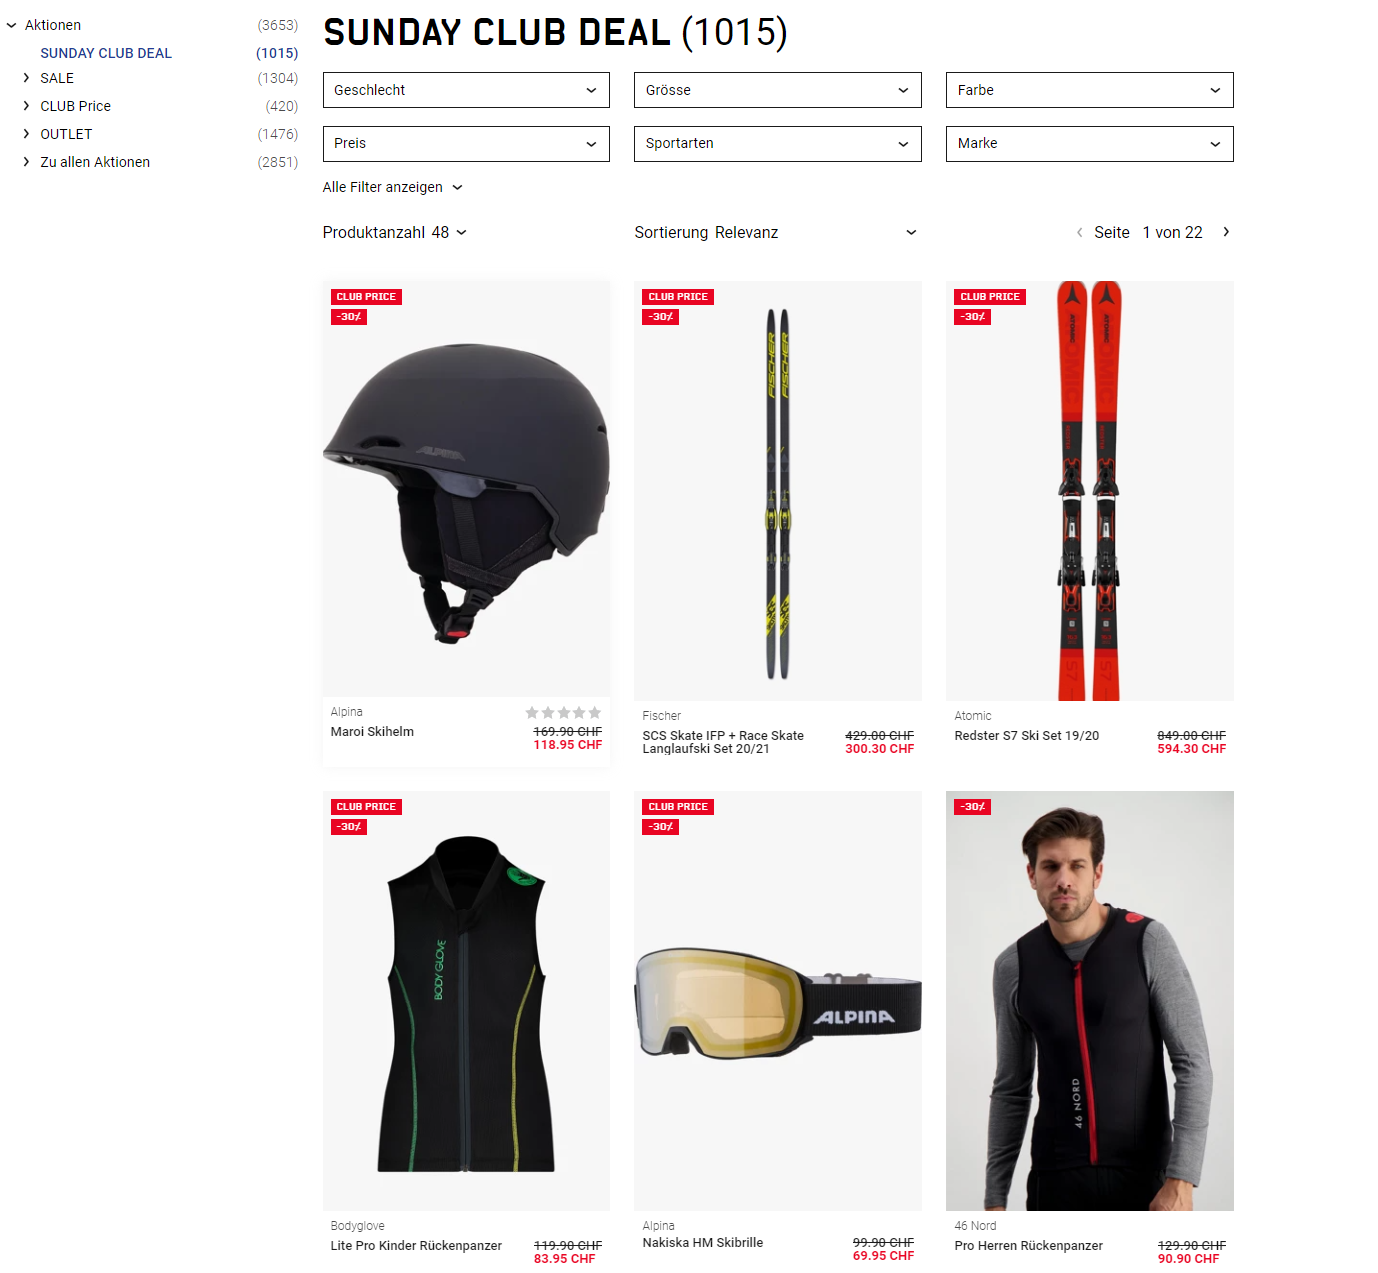Open the Grösse filter dropdown
This screenshot has height=1273, width=1378.
(778, 90)
